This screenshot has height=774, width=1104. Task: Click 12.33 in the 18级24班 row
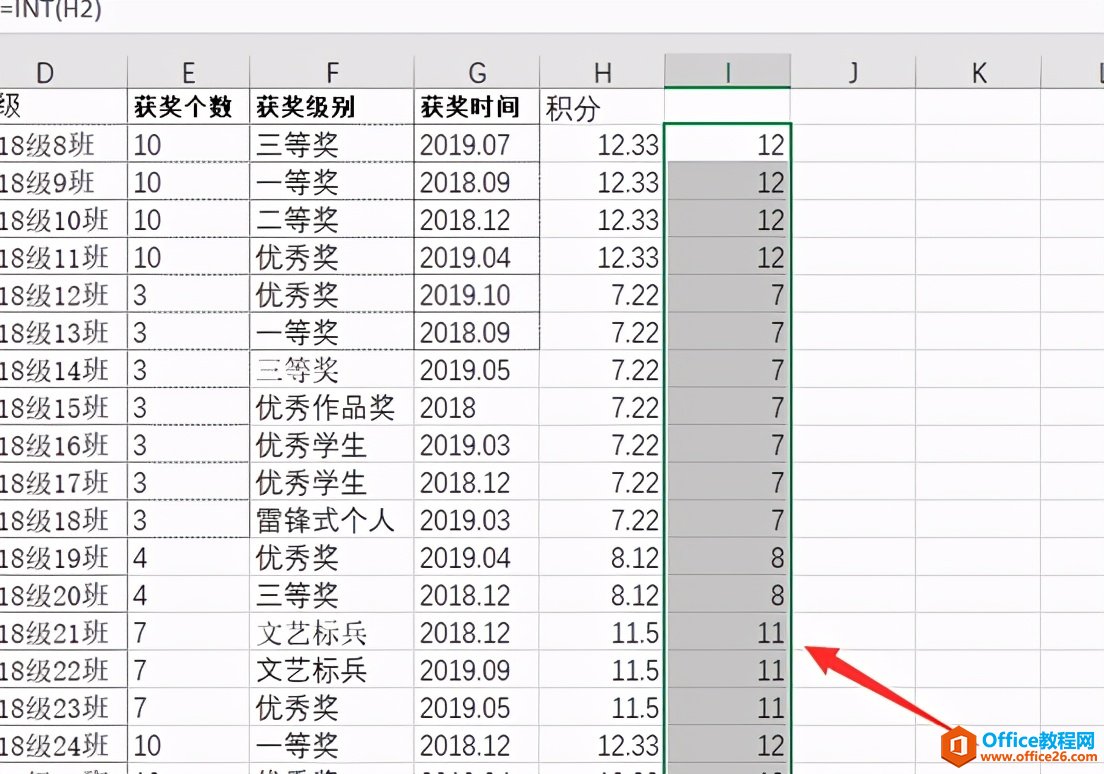click(602, 745)
